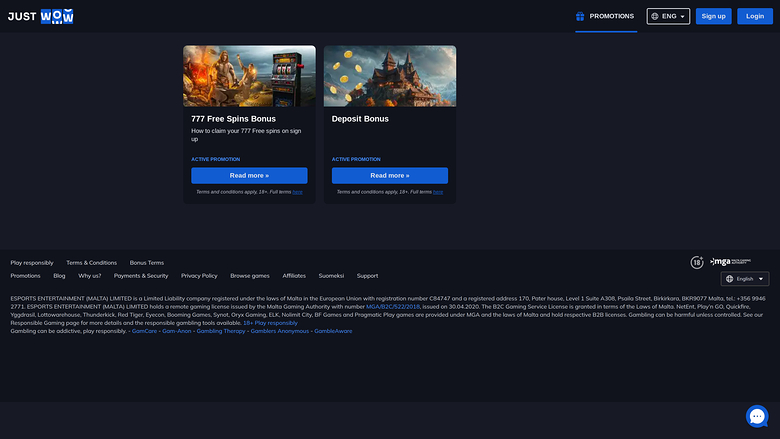Open the Why us? footer link
Viewport: 780px width, 439px height.
pyautogui.click(x=90, y=275)
